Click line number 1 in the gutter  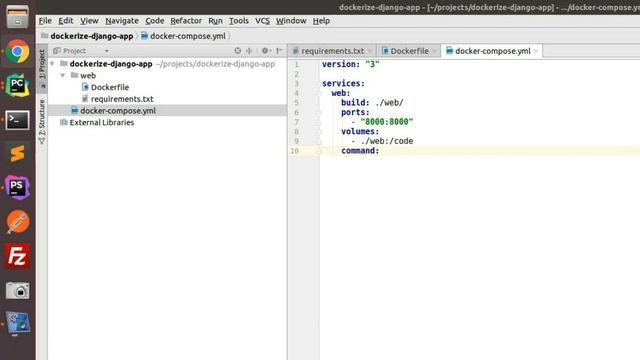point(297,64)
